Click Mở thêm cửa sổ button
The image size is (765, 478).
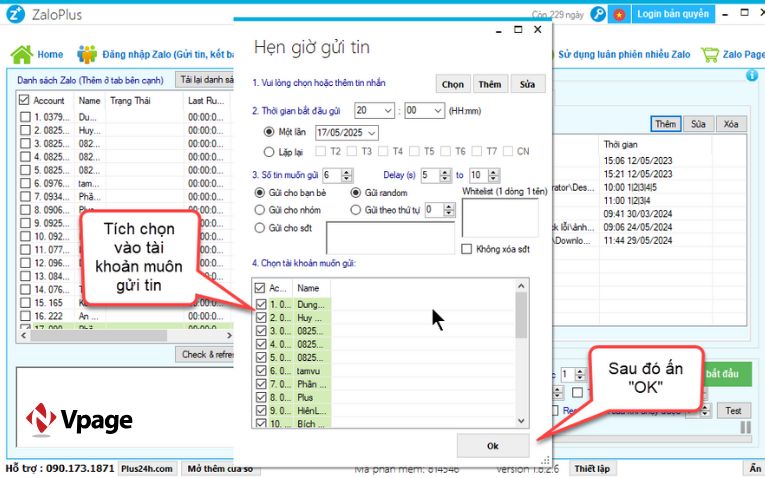(x=221, y=469)
